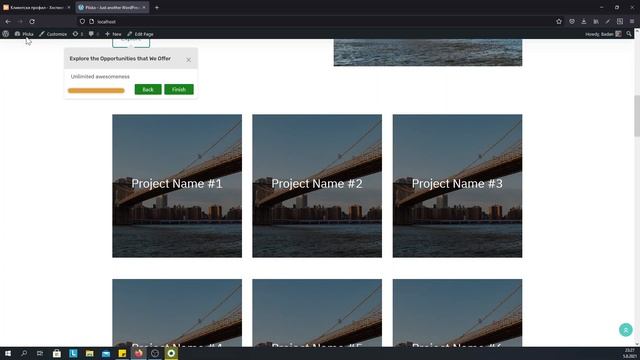Open the Howdy user account menu
The height and width of the screenshot is (360, 640).
(603, 34)
